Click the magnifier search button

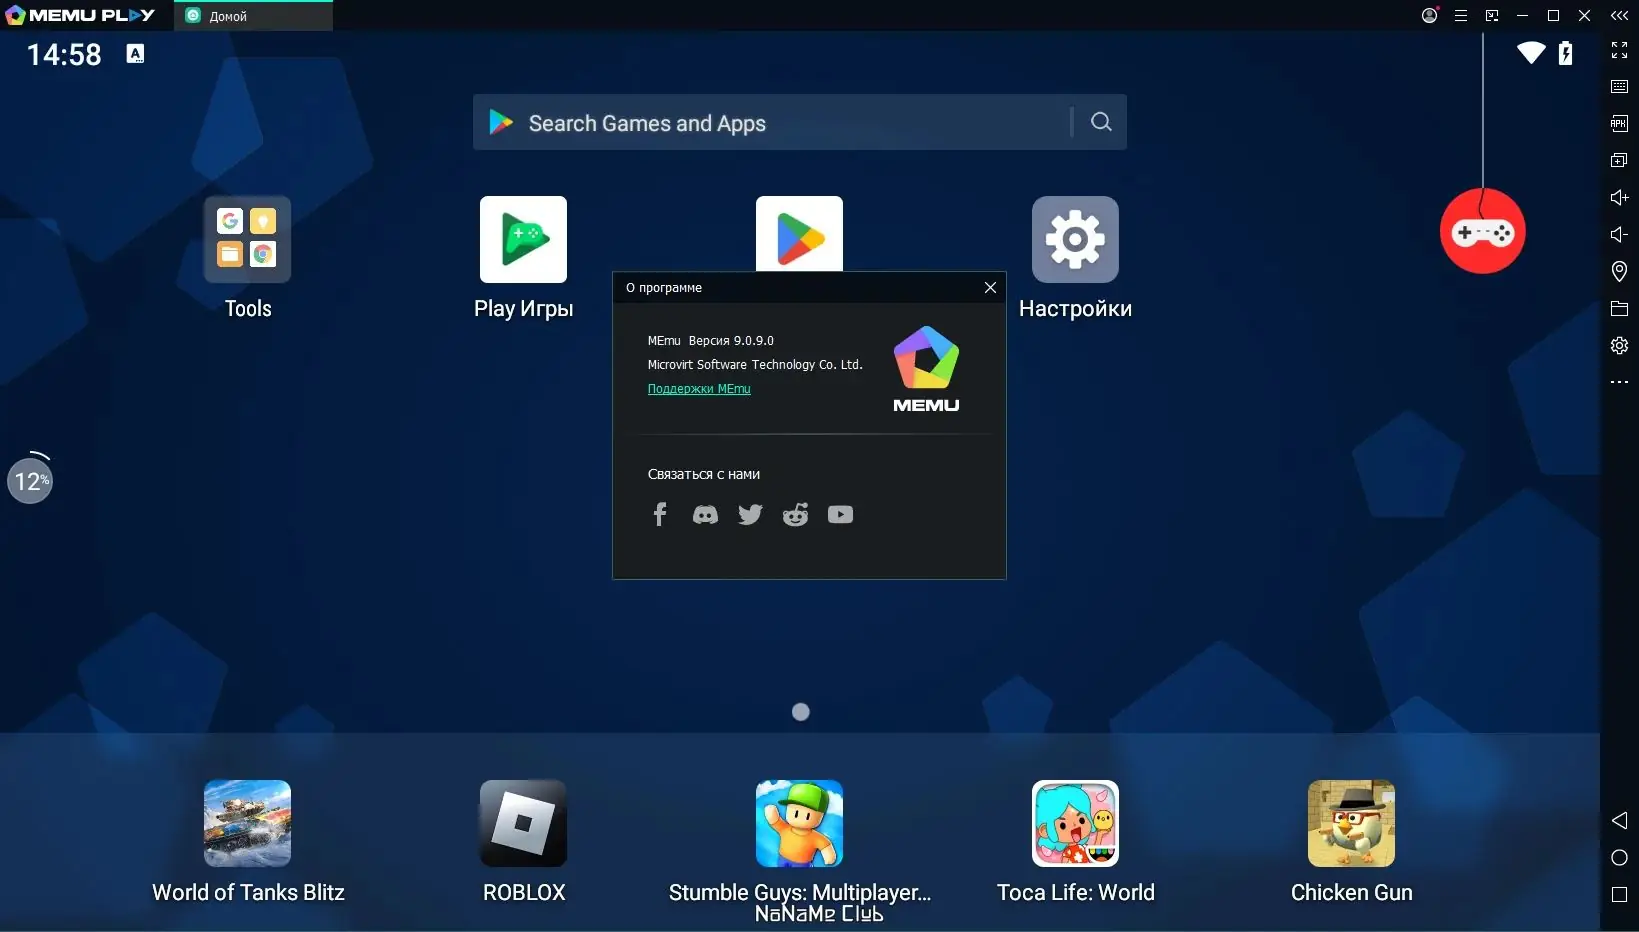pyautogui.click(x=1101, y=122)
